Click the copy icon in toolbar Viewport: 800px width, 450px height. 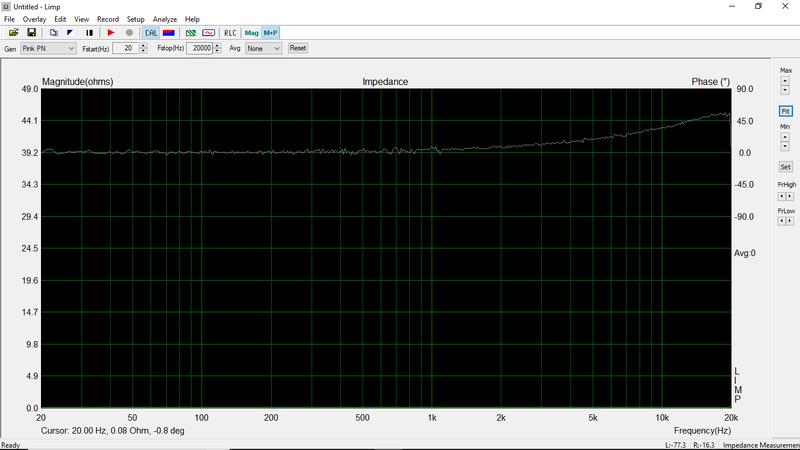coord(53,33)
